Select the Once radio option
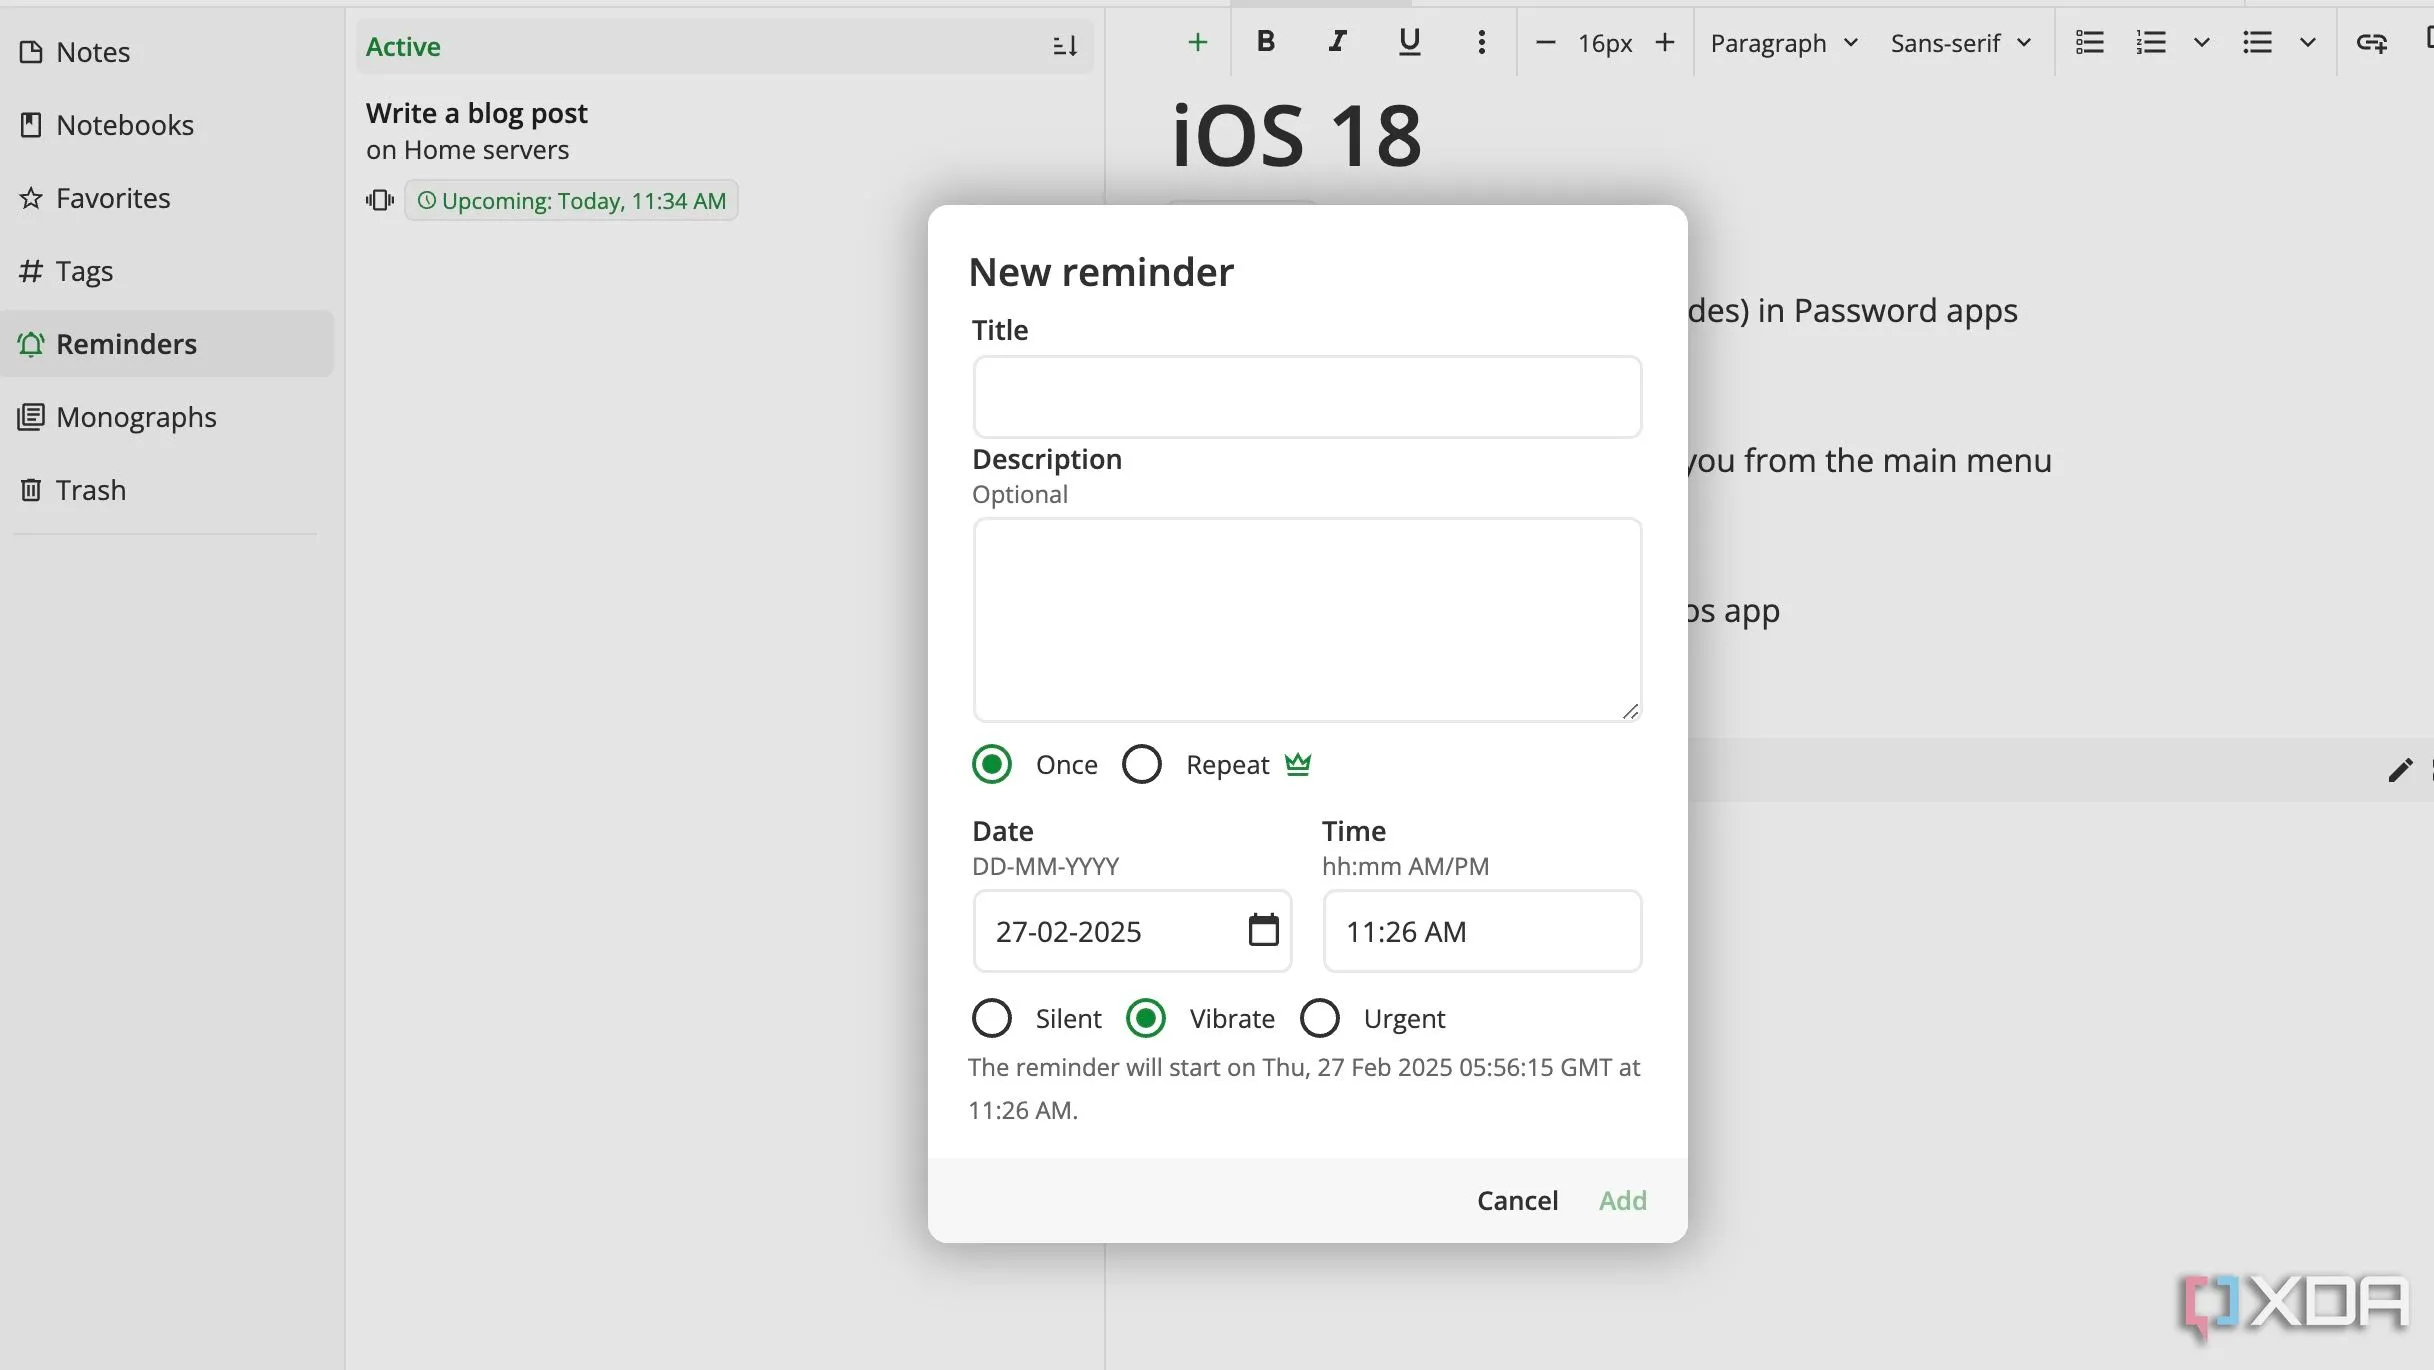 [x=991, y=764]
